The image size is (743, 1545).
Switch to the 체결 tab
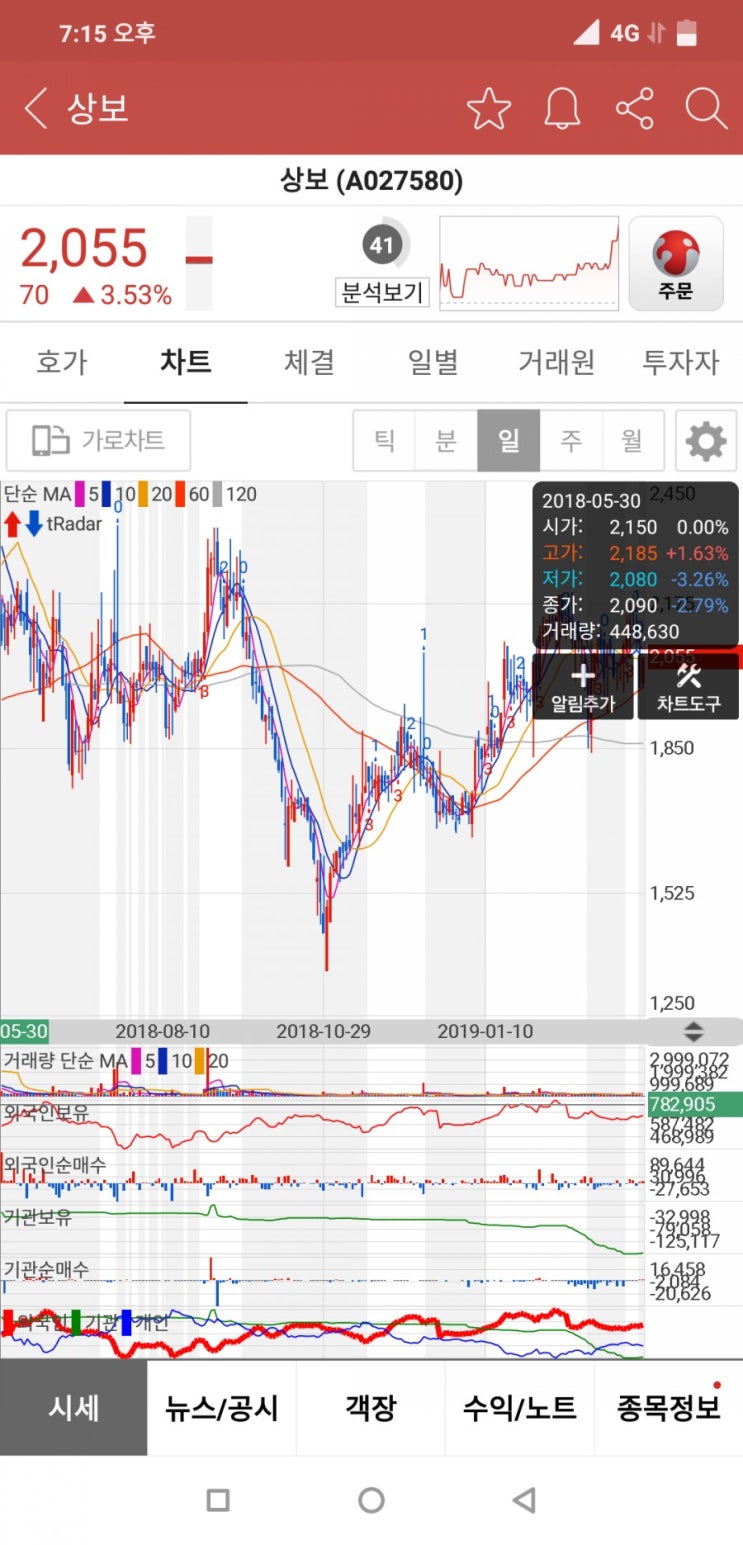[x=310, y=362]
